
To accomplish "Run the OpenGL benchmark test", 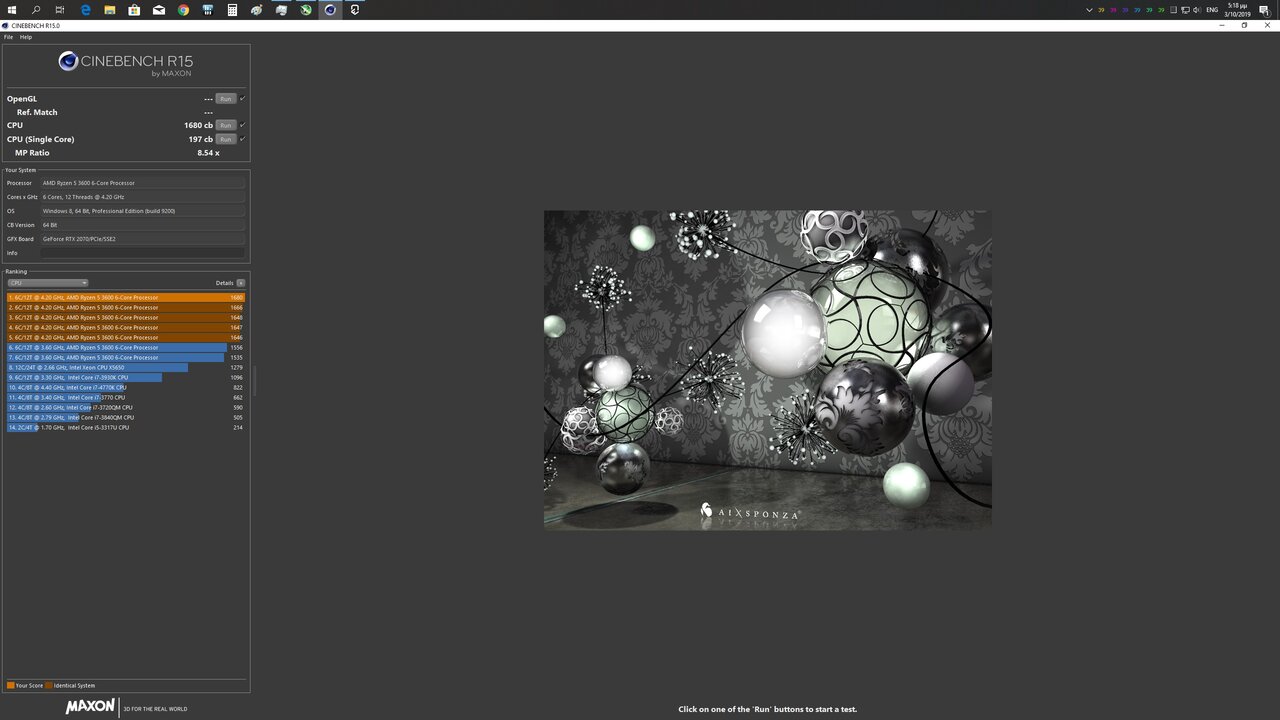I will click(x=226, y=99).
